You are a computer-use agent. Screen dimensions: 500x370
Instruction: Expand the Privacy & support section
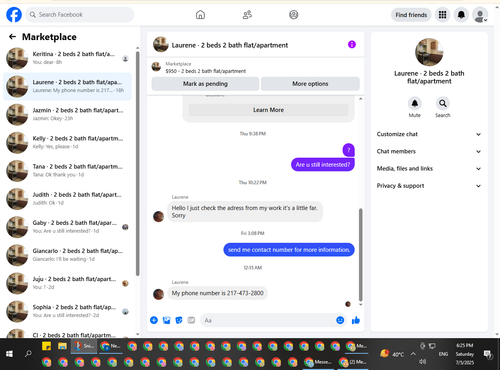pos(429,186)
